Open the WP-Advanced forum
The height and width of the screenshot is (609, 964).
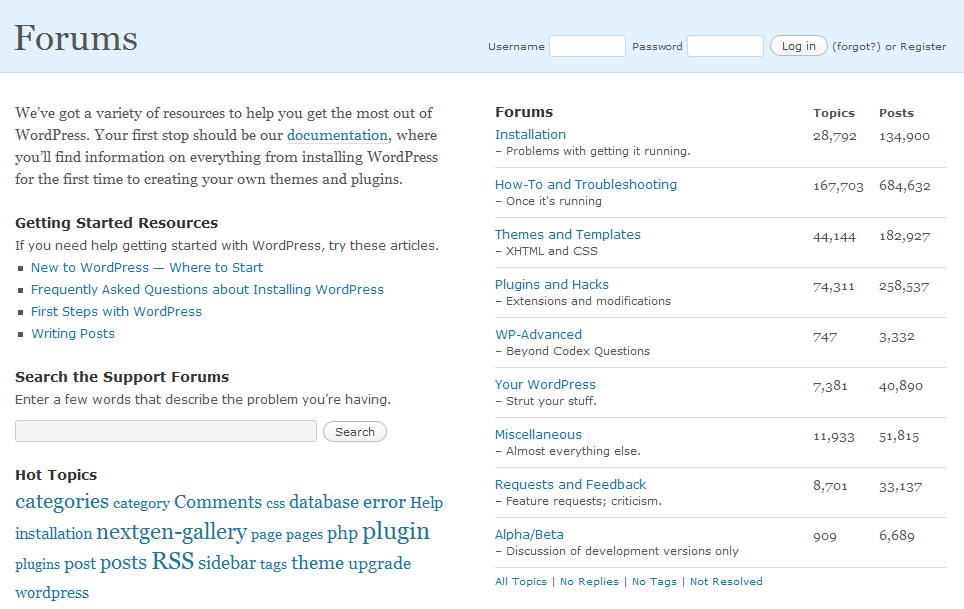click(x=539, y=334)
